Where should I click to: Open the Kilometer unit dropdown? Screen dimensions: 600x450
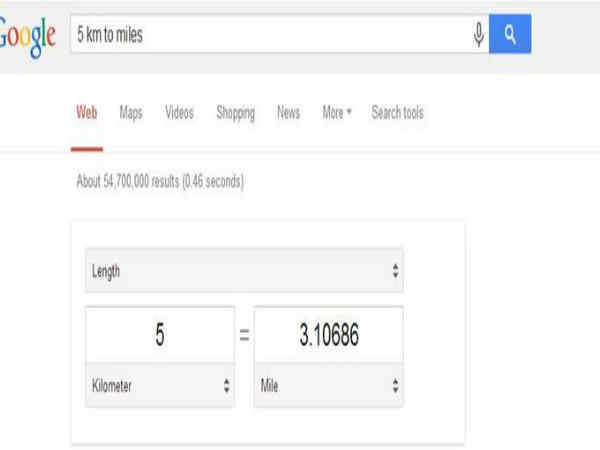(x=160, y=384)
